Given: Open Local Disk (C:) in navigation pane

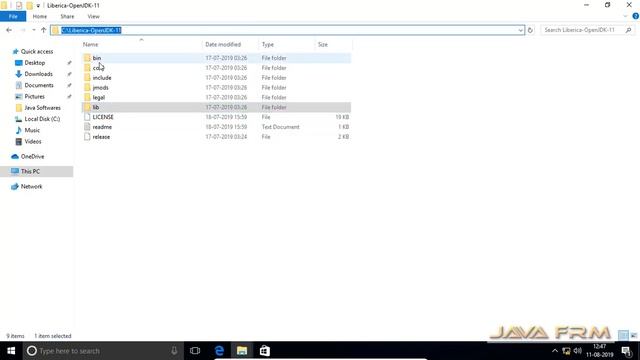Looking at the screenshot, I should click(42, 119).
